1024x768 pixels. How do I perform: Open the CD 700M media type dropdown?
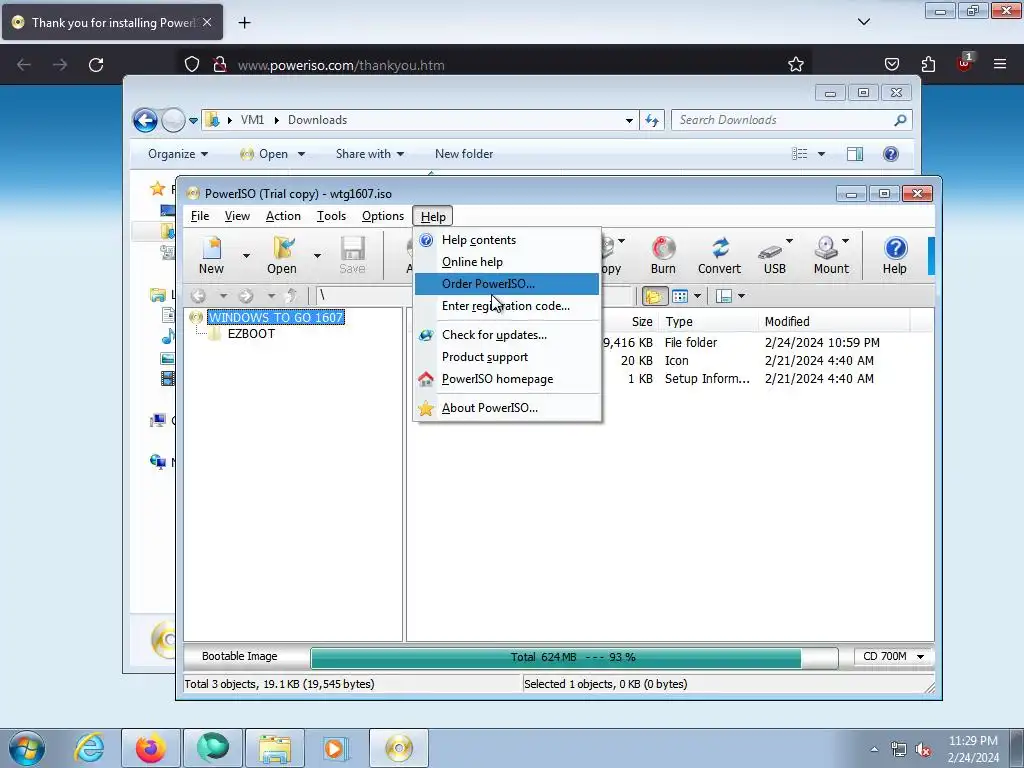click(x=894, y=656)
